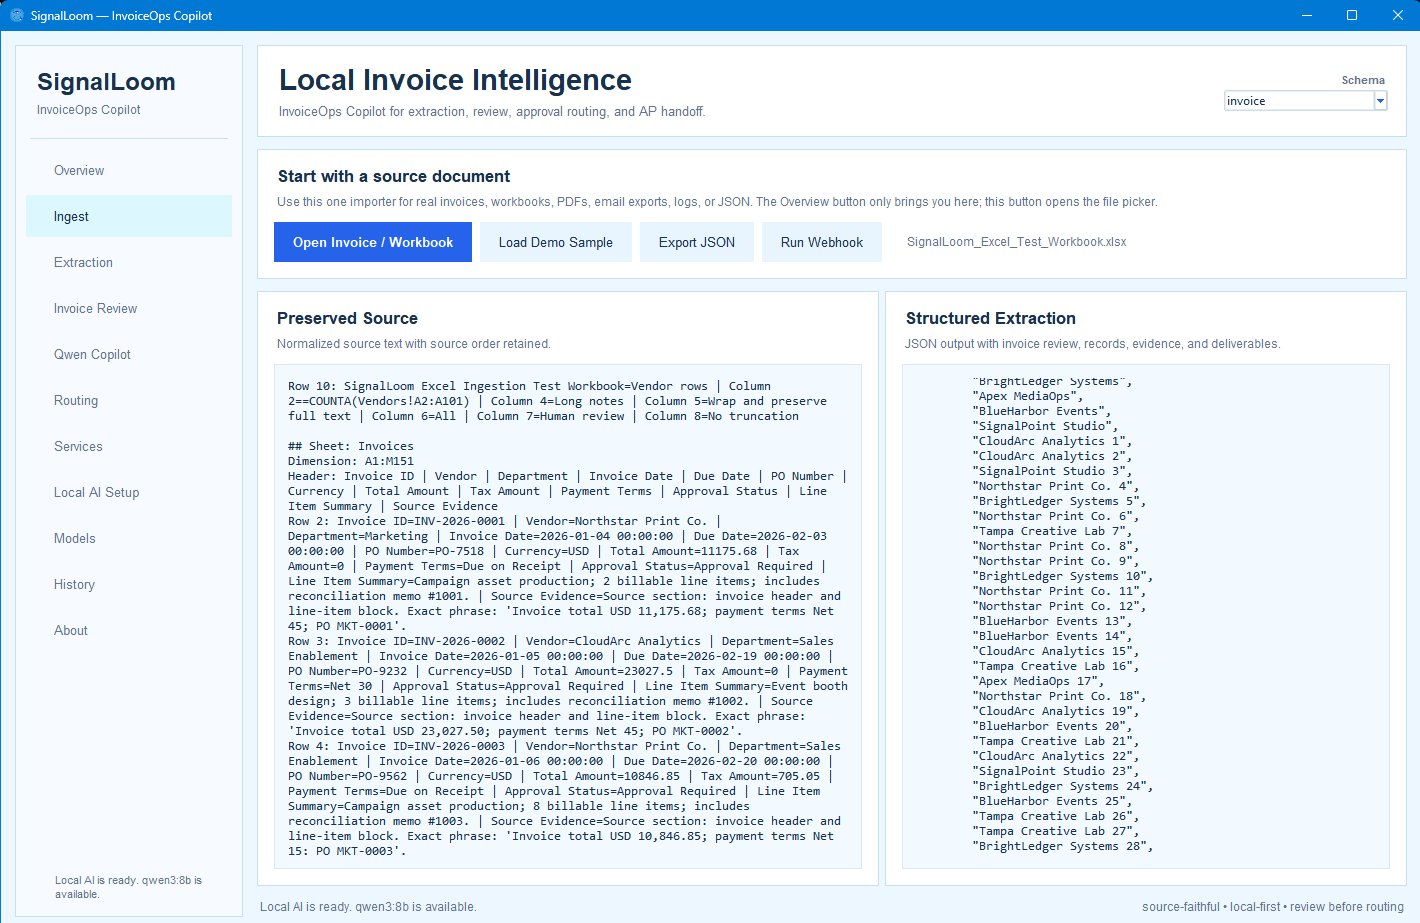
Task: Click the Preserved Source heading
Action: point(347,318)
